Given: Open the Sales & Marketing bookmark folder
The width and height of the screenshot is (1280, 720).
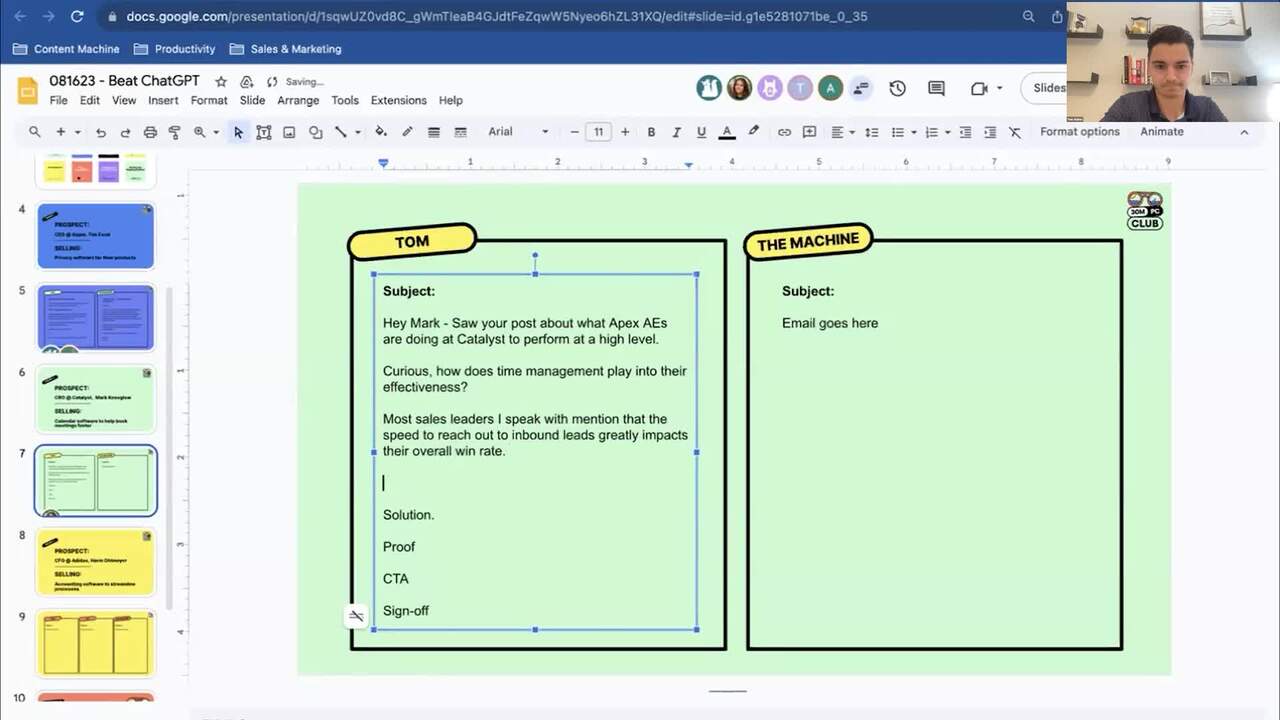Looking at the screenshot, I should click(x=285, y=49).
